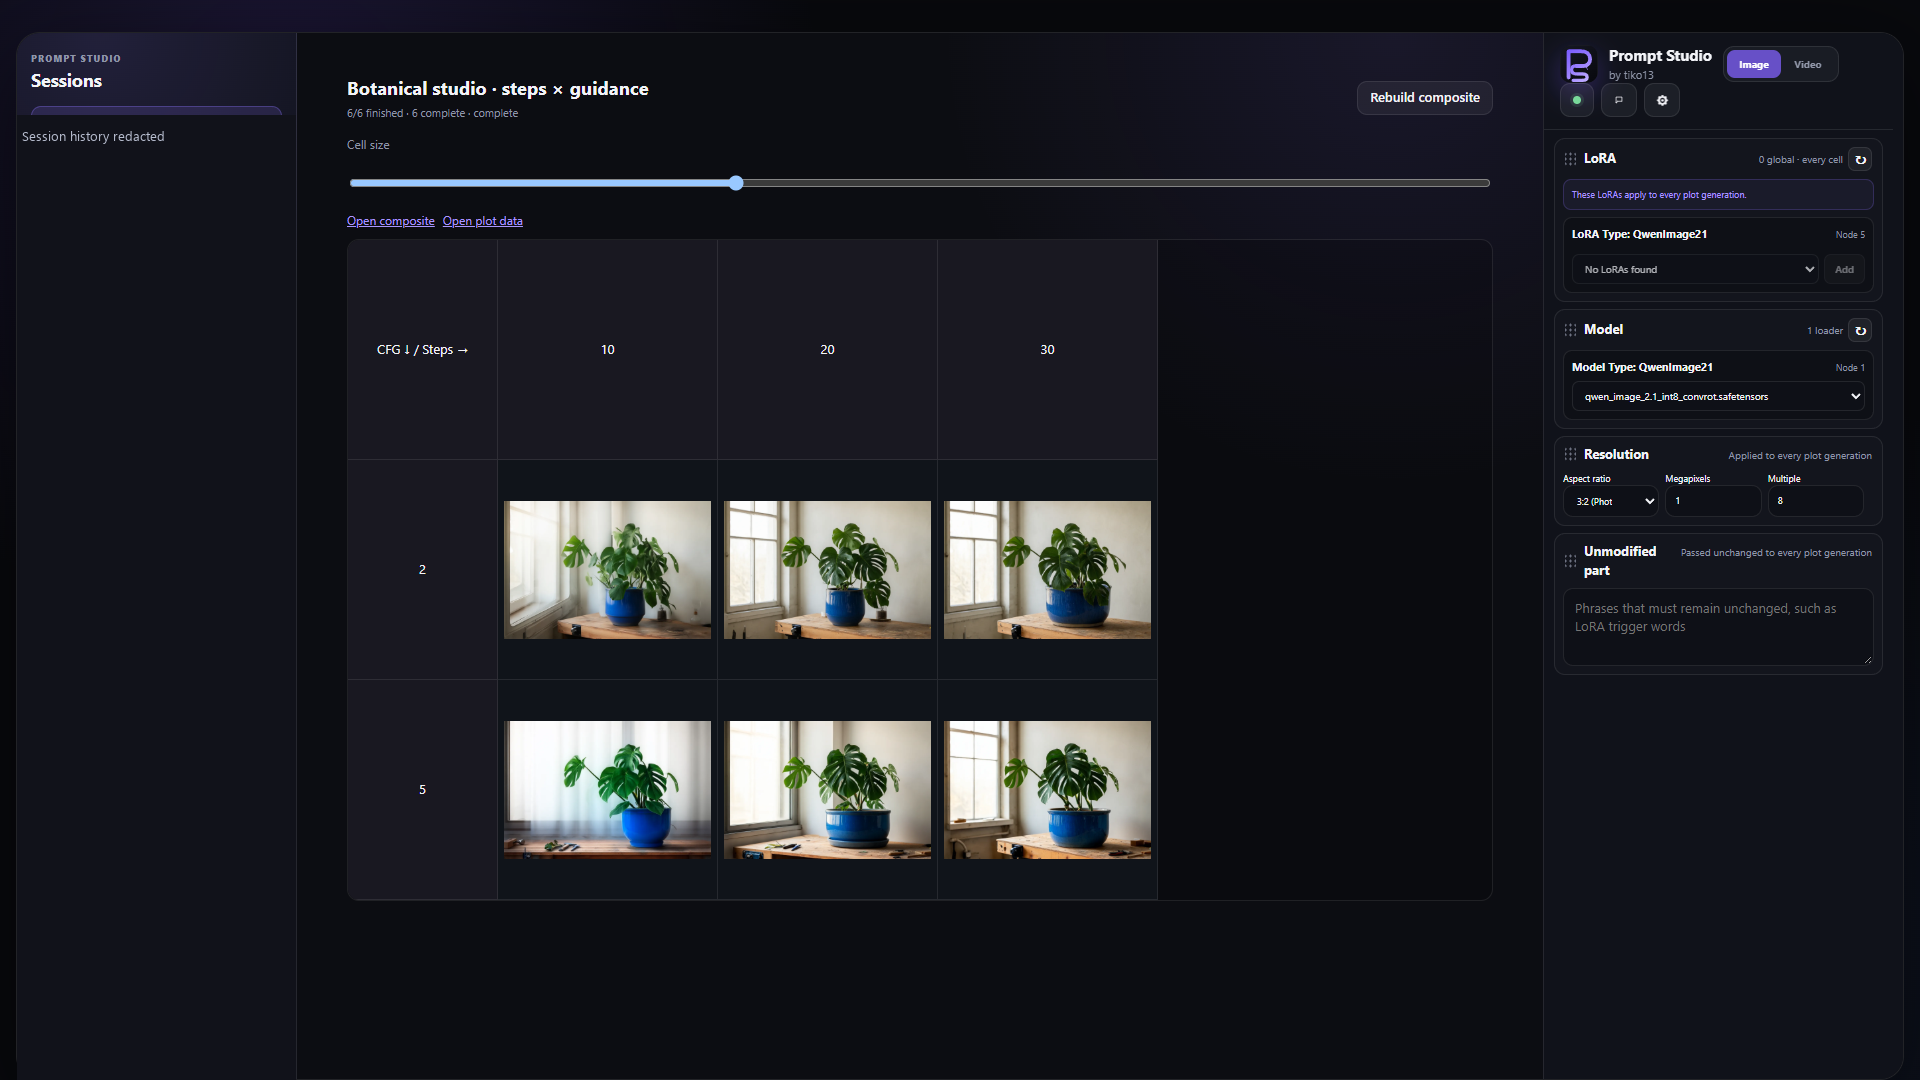Open image for CFG 5, Steps 20

[827, 790]
